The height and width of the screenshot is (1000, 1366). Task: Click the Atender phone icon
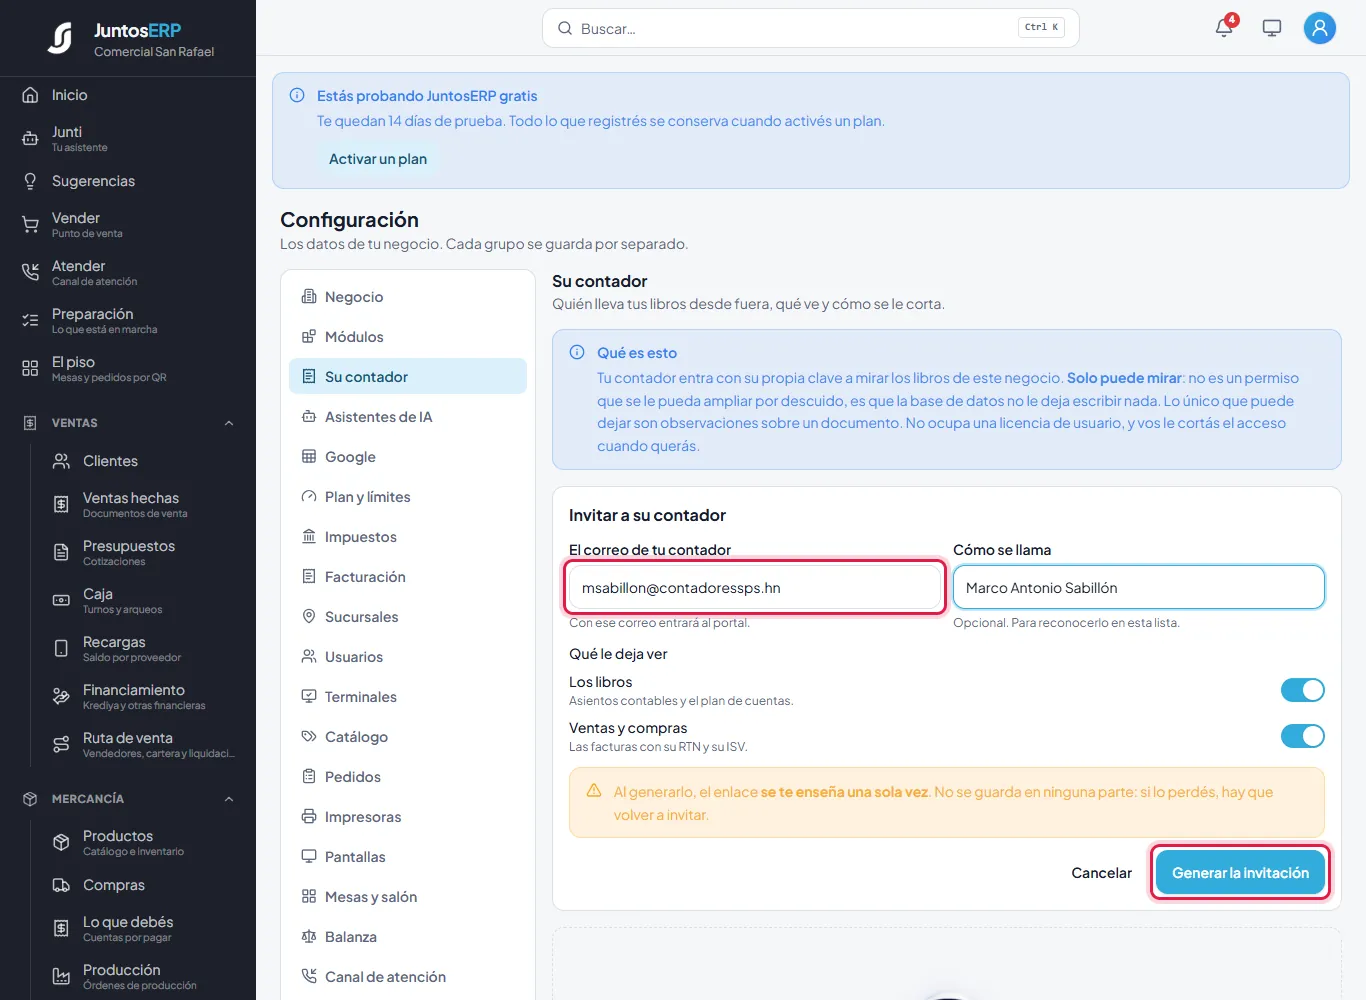(30, 273)
